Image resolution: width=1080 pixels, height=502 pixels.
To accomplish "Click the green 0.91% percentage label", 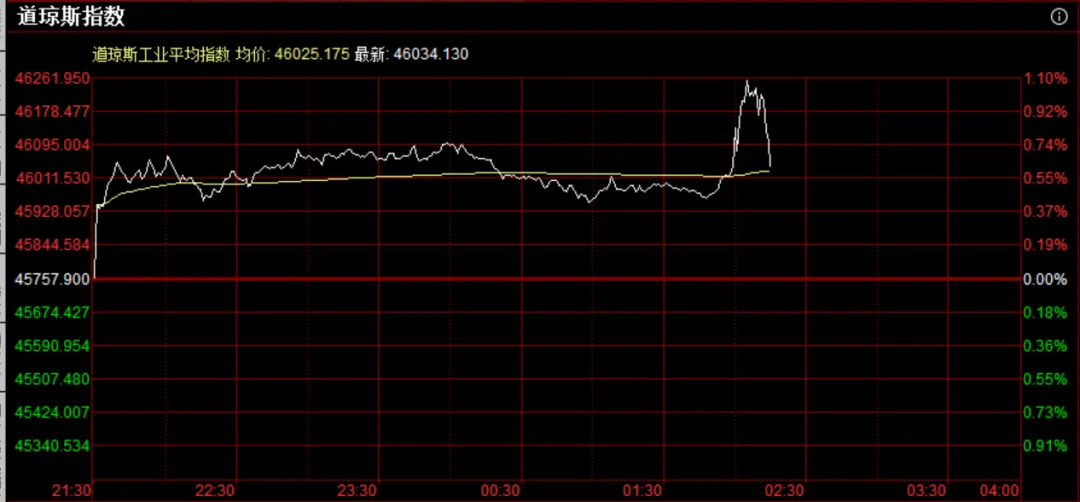I will tap(1045, 446).
